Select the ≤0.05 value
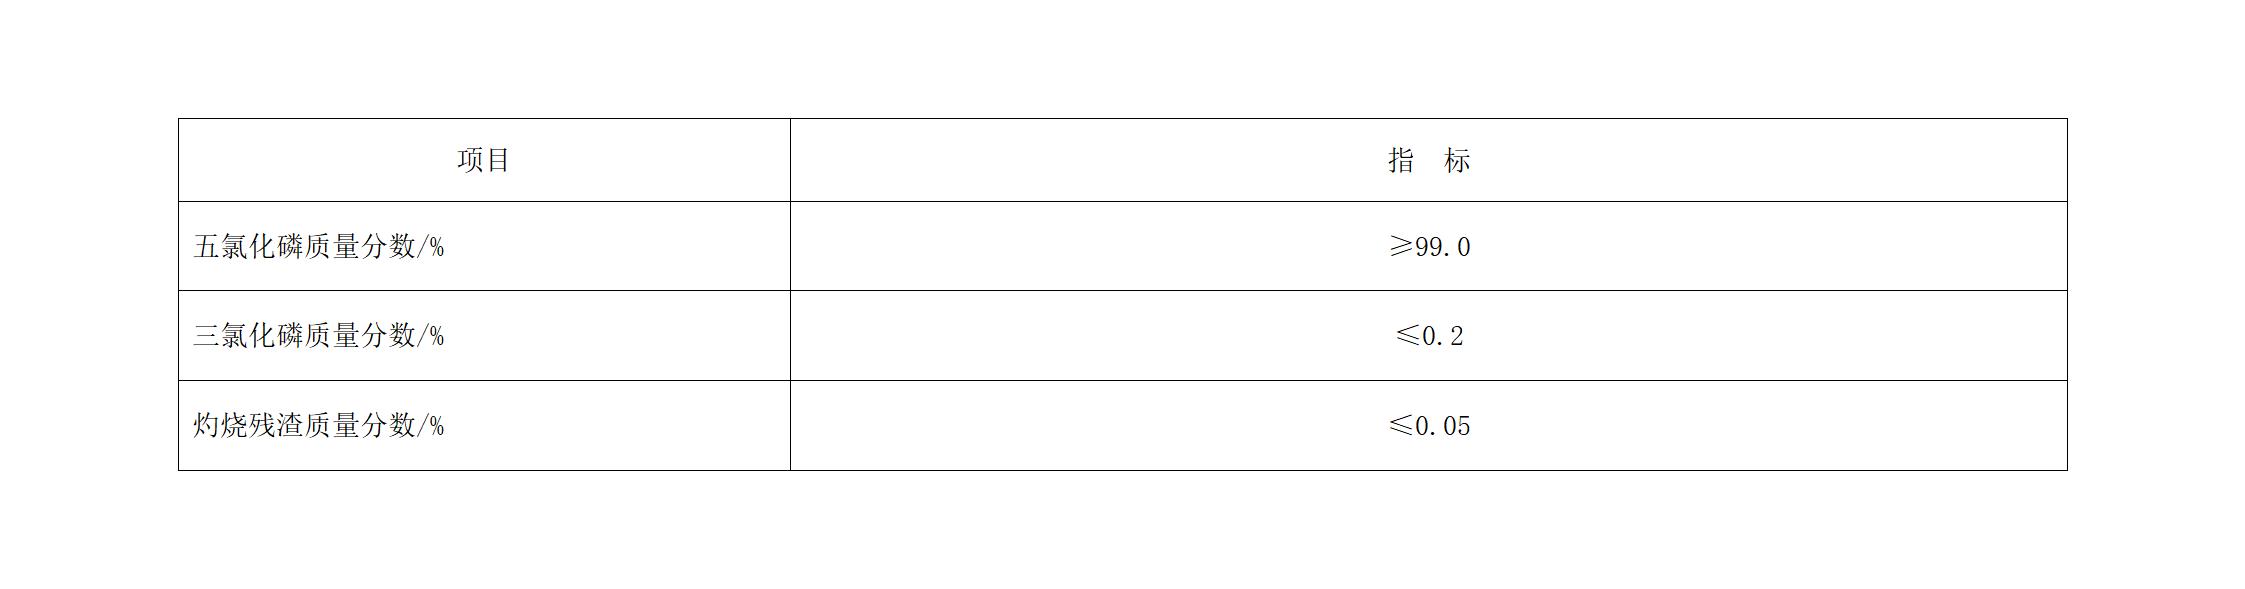 (x=1429, y=426)
